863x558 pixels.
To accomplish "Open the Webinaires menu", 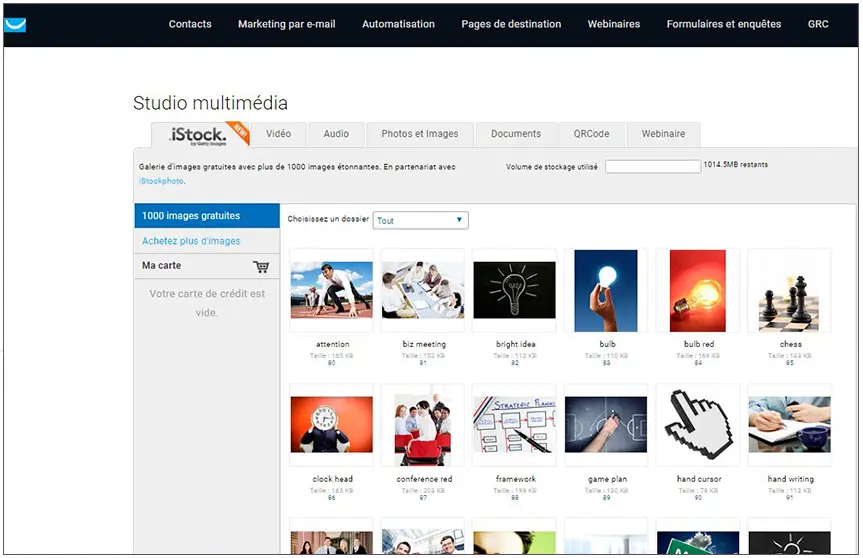I will pos(614,24).
